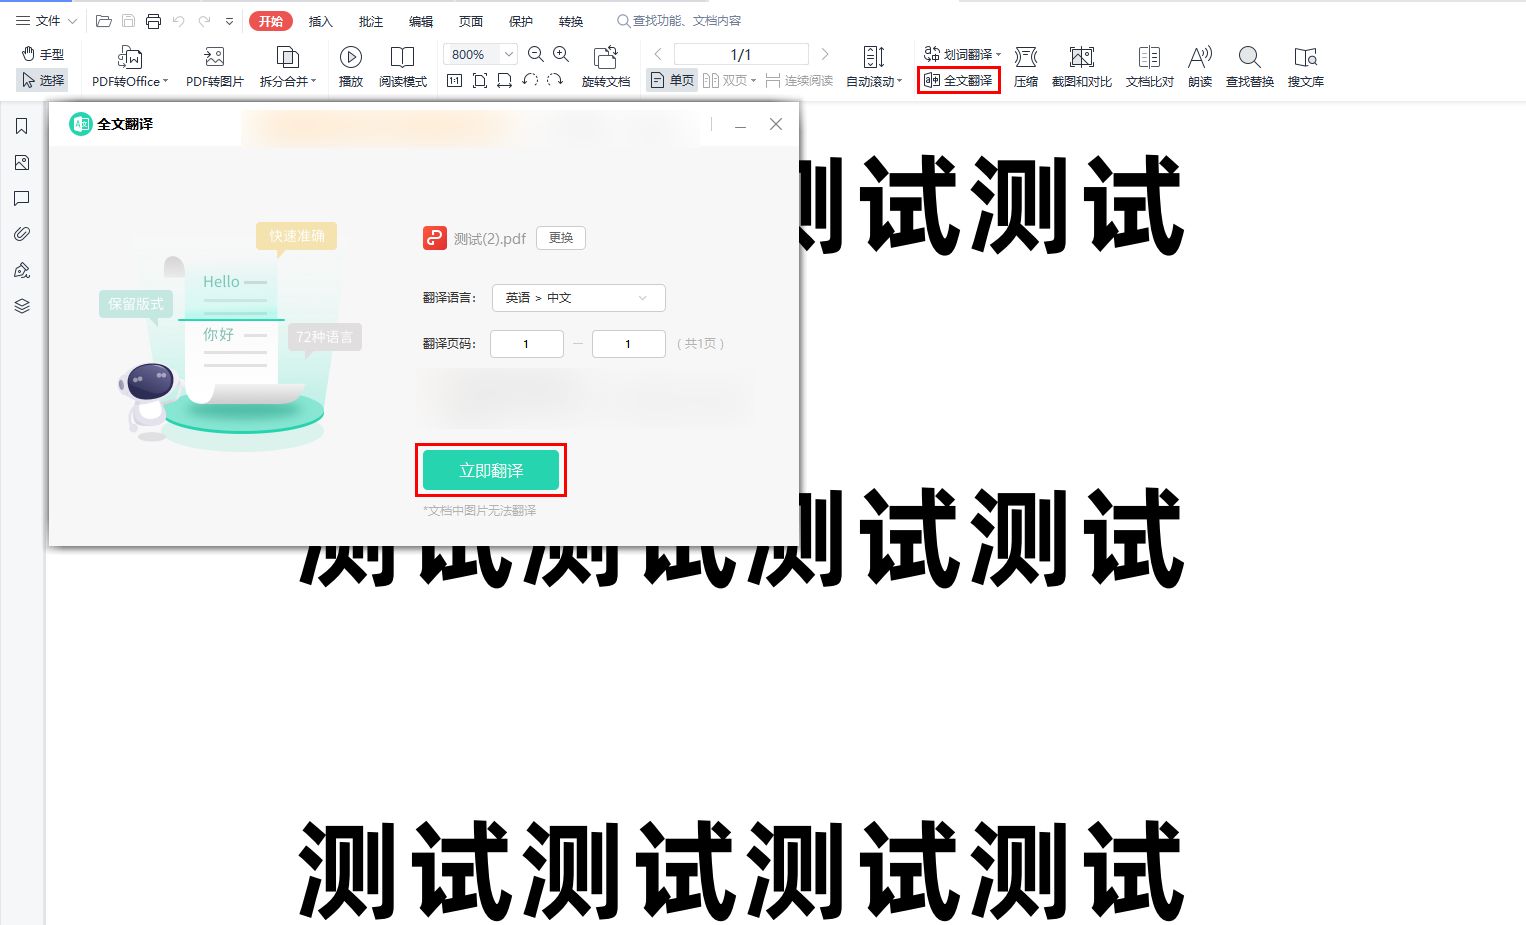Expand the 拆分合并 split-merge dropdown
This screenshot has width=1526, height=925.
288,65
